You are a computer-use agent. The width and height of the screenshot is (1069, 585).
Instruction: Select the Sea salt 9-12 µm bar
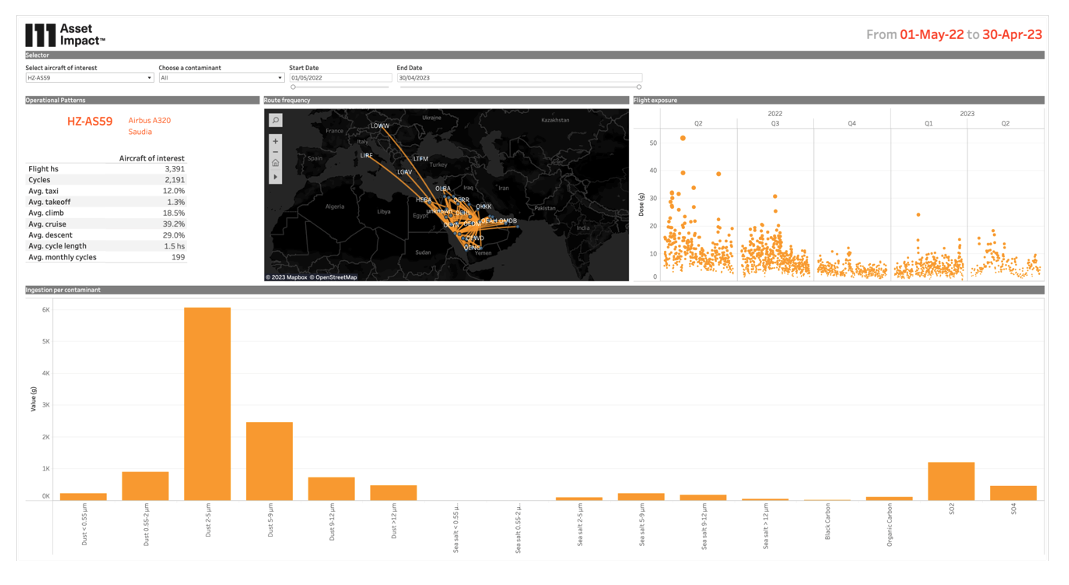pos(703,498)
